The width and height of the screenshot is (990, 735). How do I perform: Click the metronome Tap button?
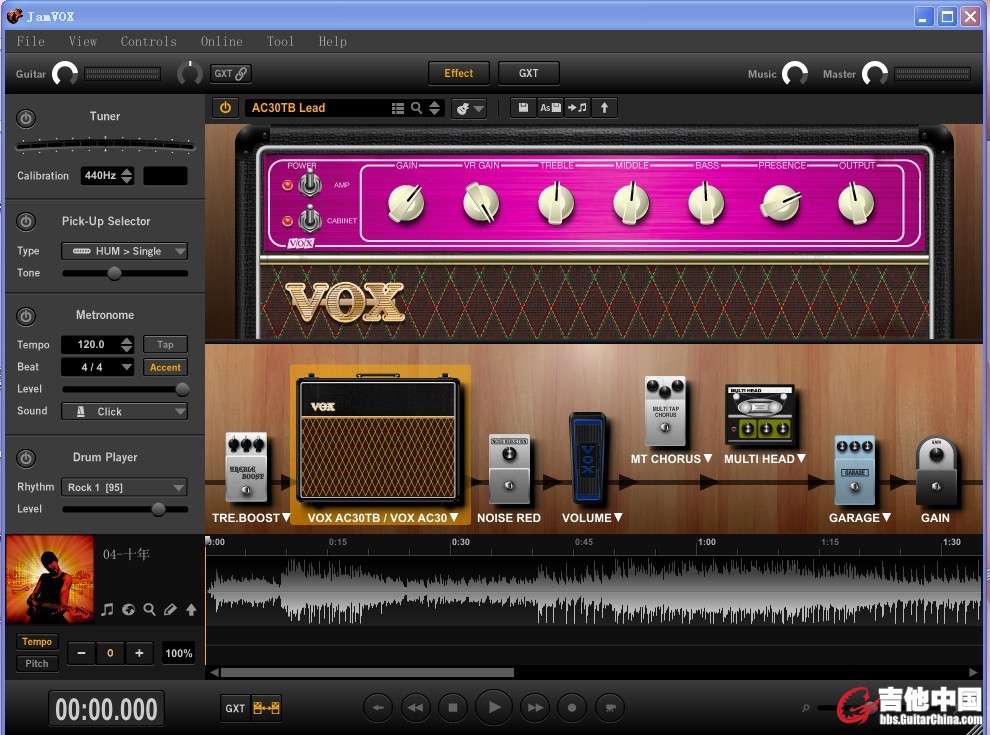165,345
